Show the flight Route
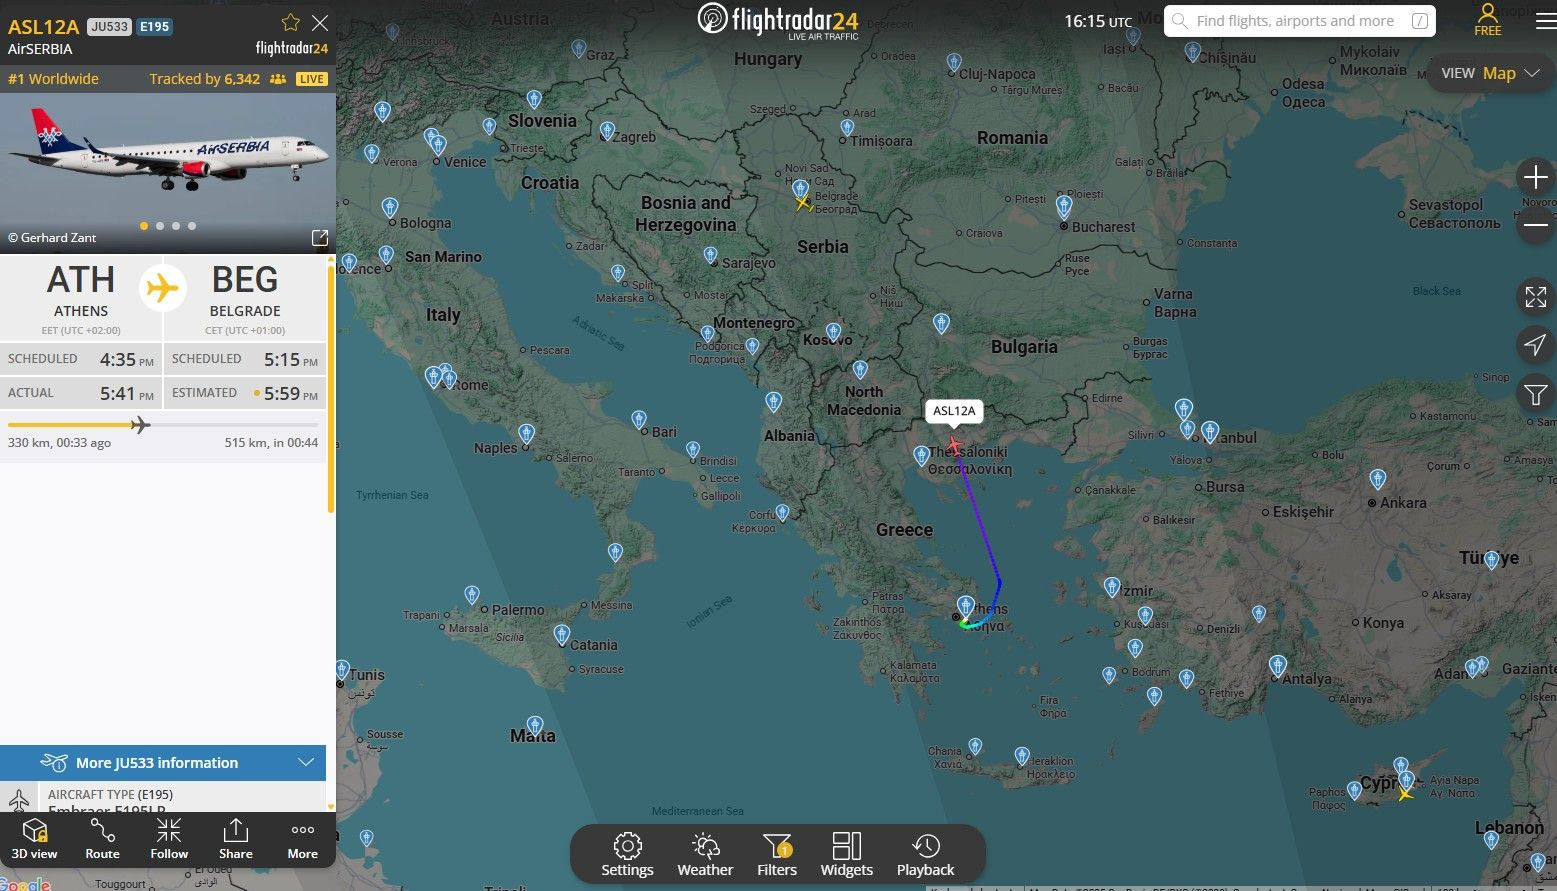 (x=102, y=838)
